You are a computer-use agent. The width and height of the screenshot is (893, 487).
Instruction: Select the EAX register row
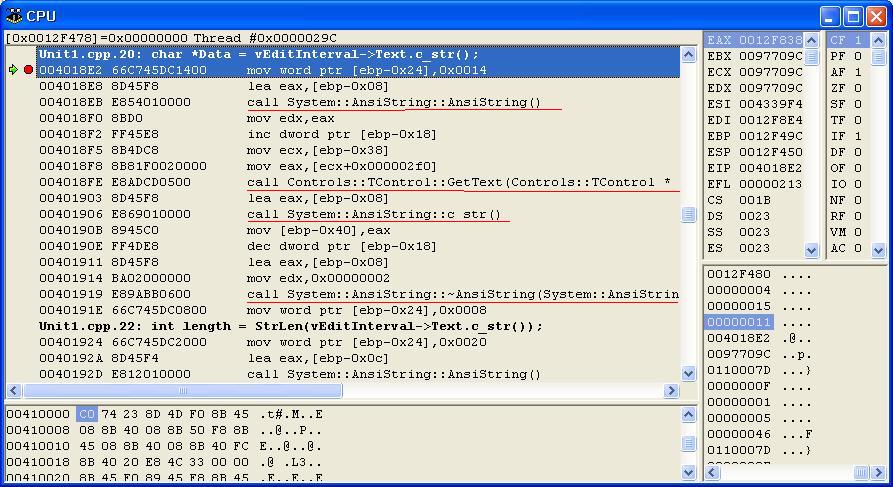754,40
